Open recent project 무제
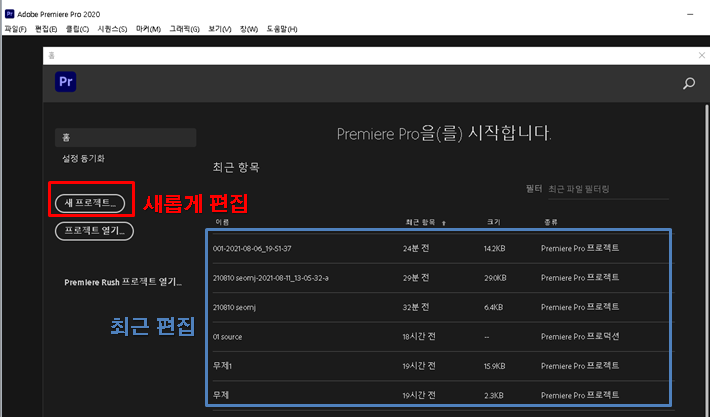Image resolution: width=710 pixels, height=417 pixels. click(221, 395)
